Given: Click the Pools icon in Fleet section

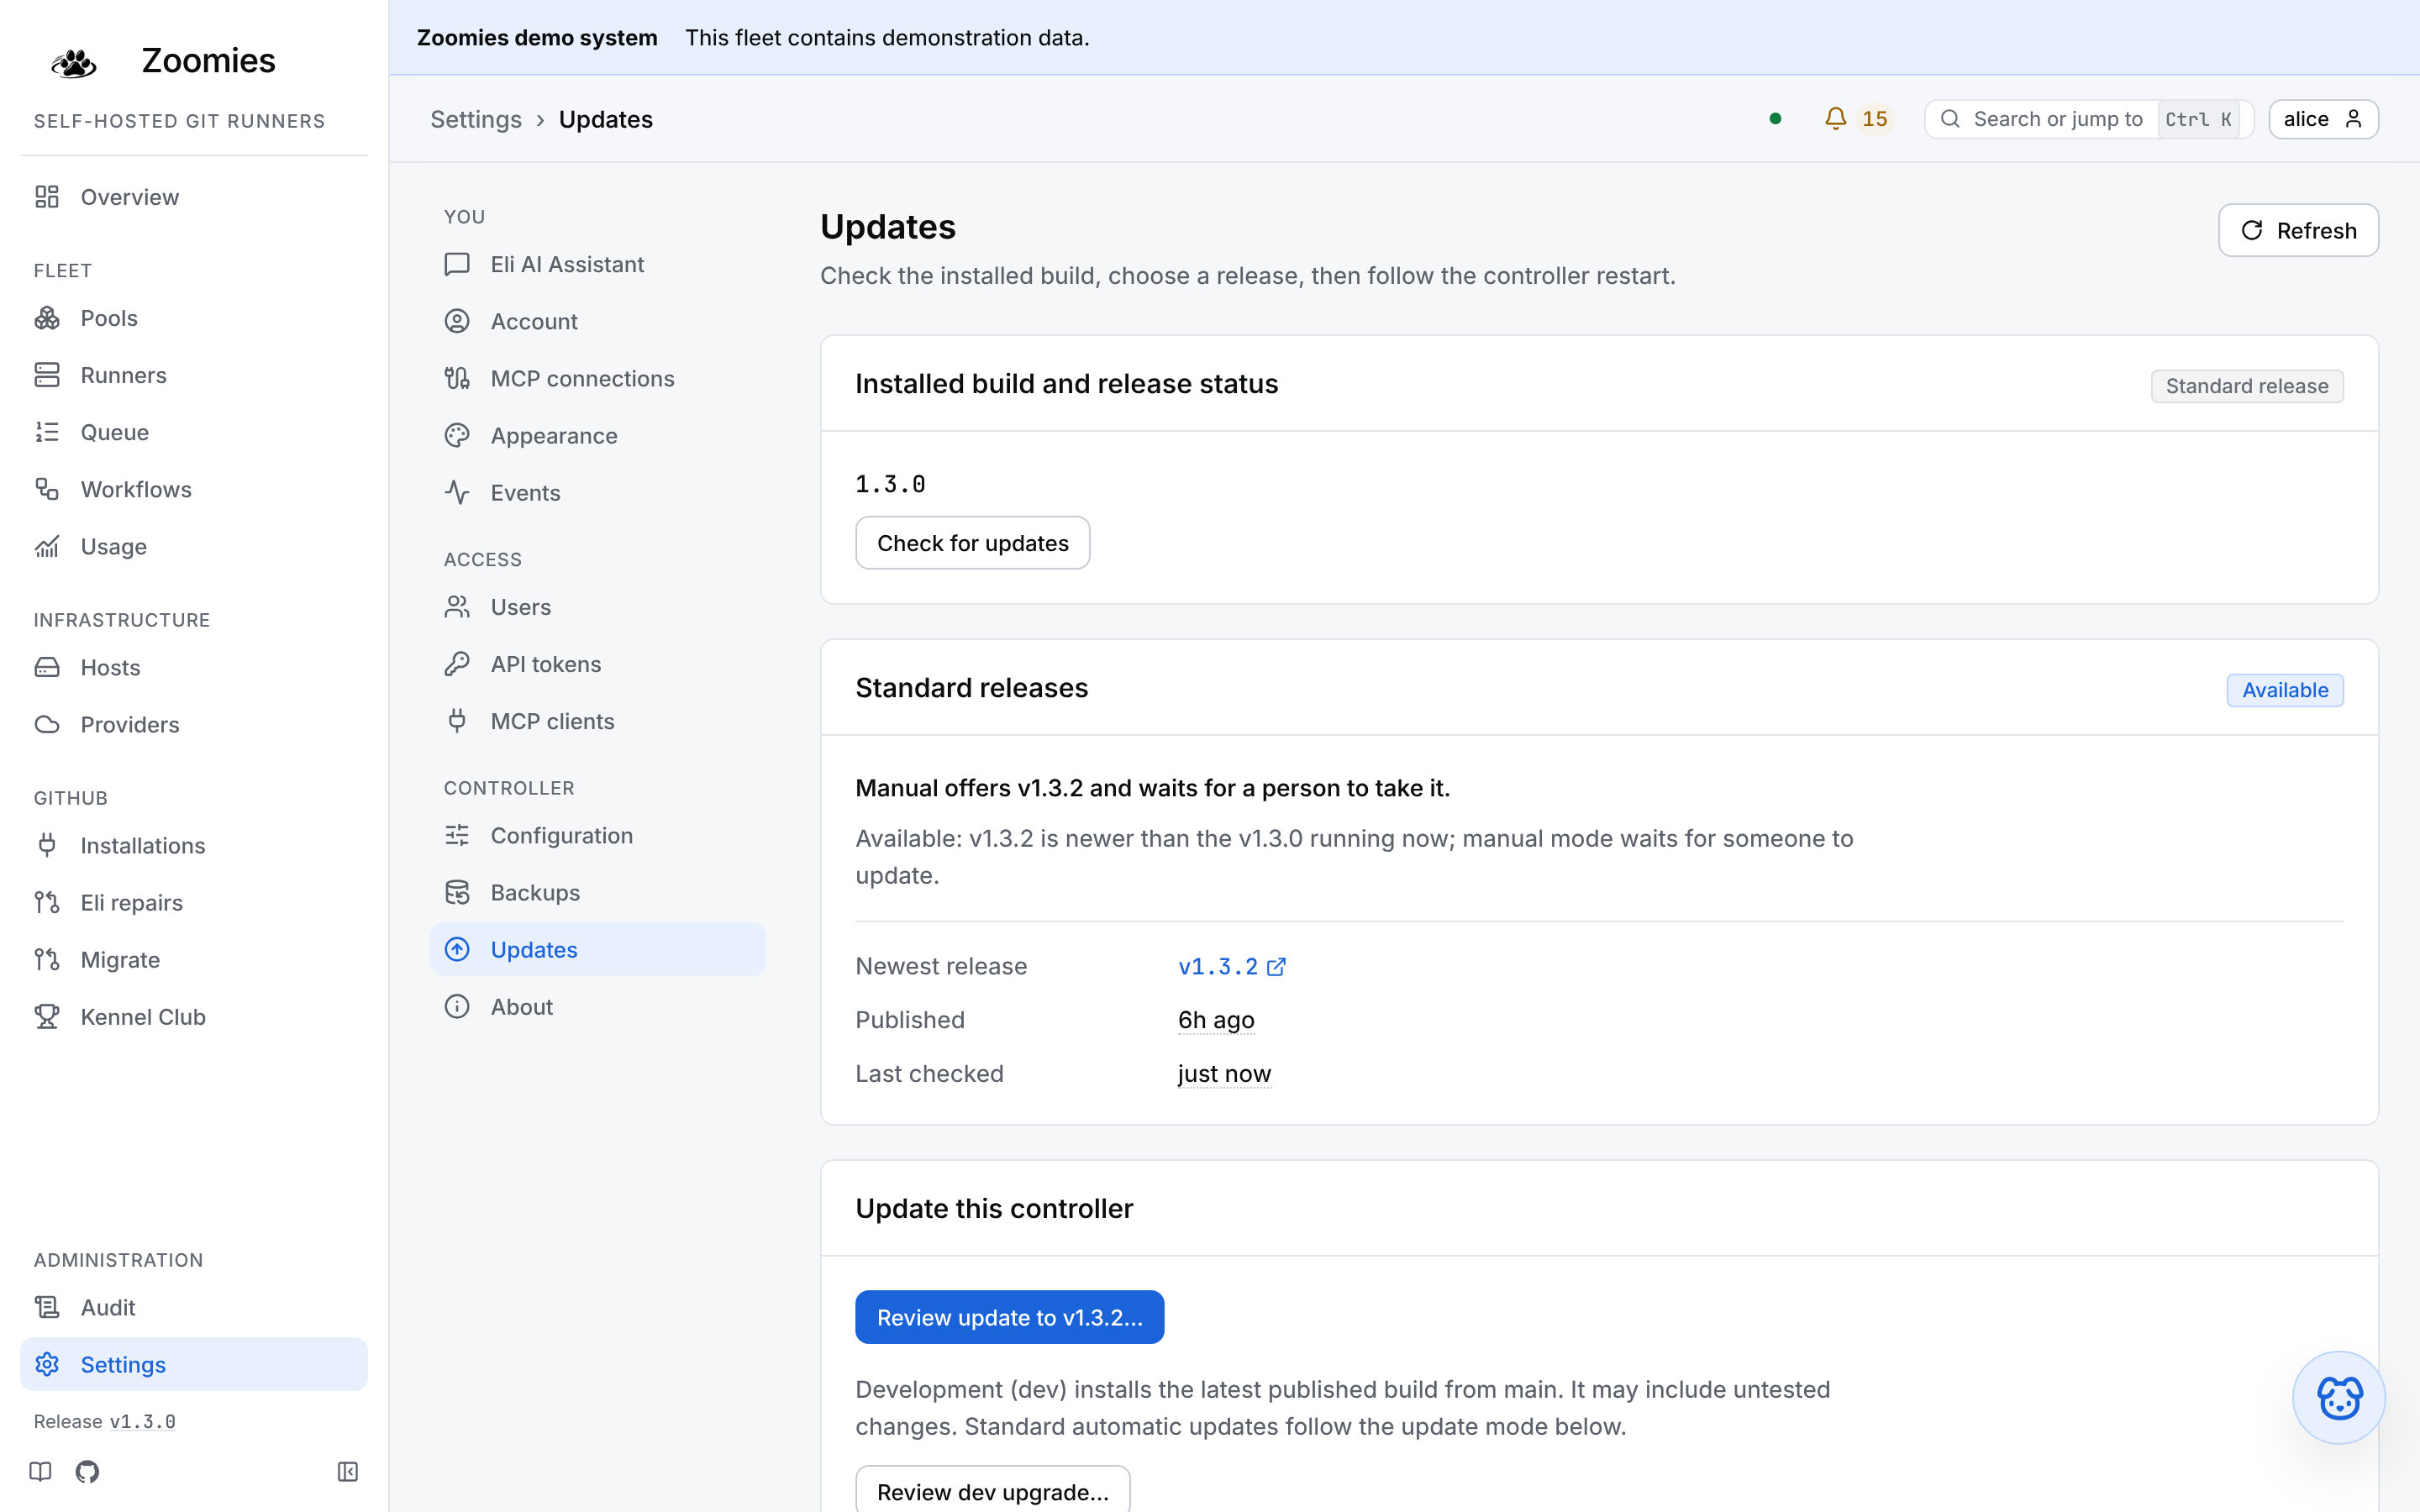Looking at the screenshot, I should 47,318.
